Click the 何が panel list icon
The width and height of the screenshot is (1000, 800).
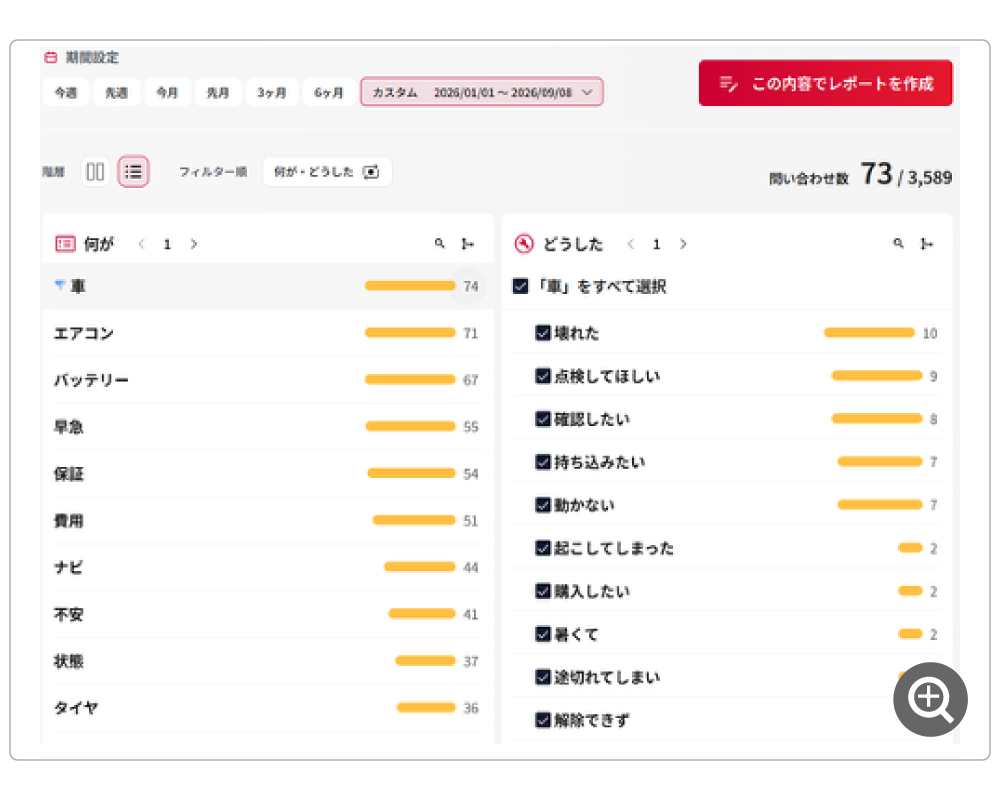(x=65, y=244)
